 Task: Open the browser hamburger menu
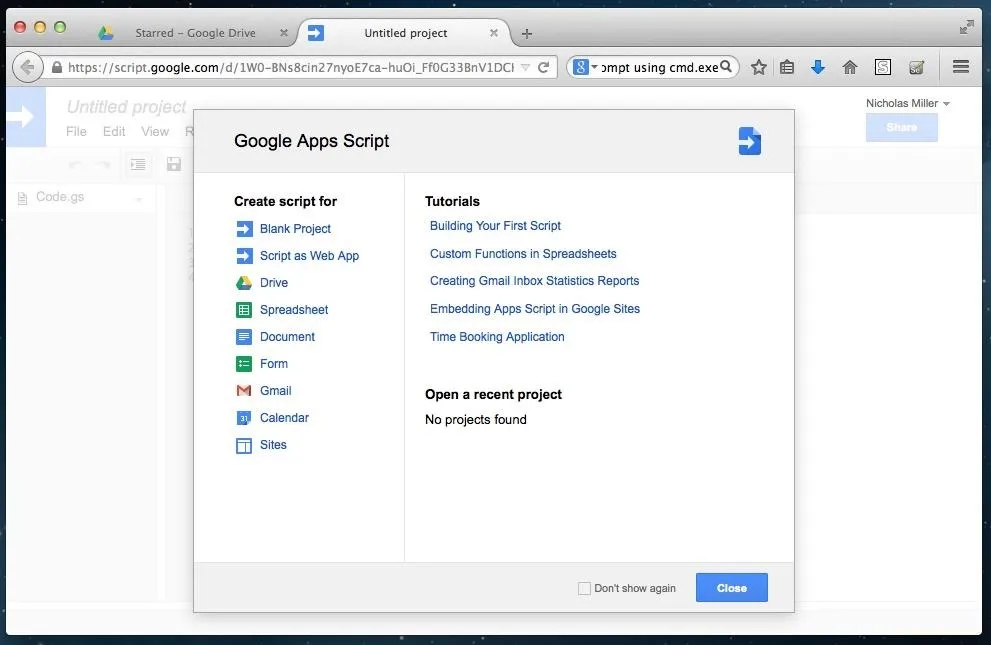961,66
